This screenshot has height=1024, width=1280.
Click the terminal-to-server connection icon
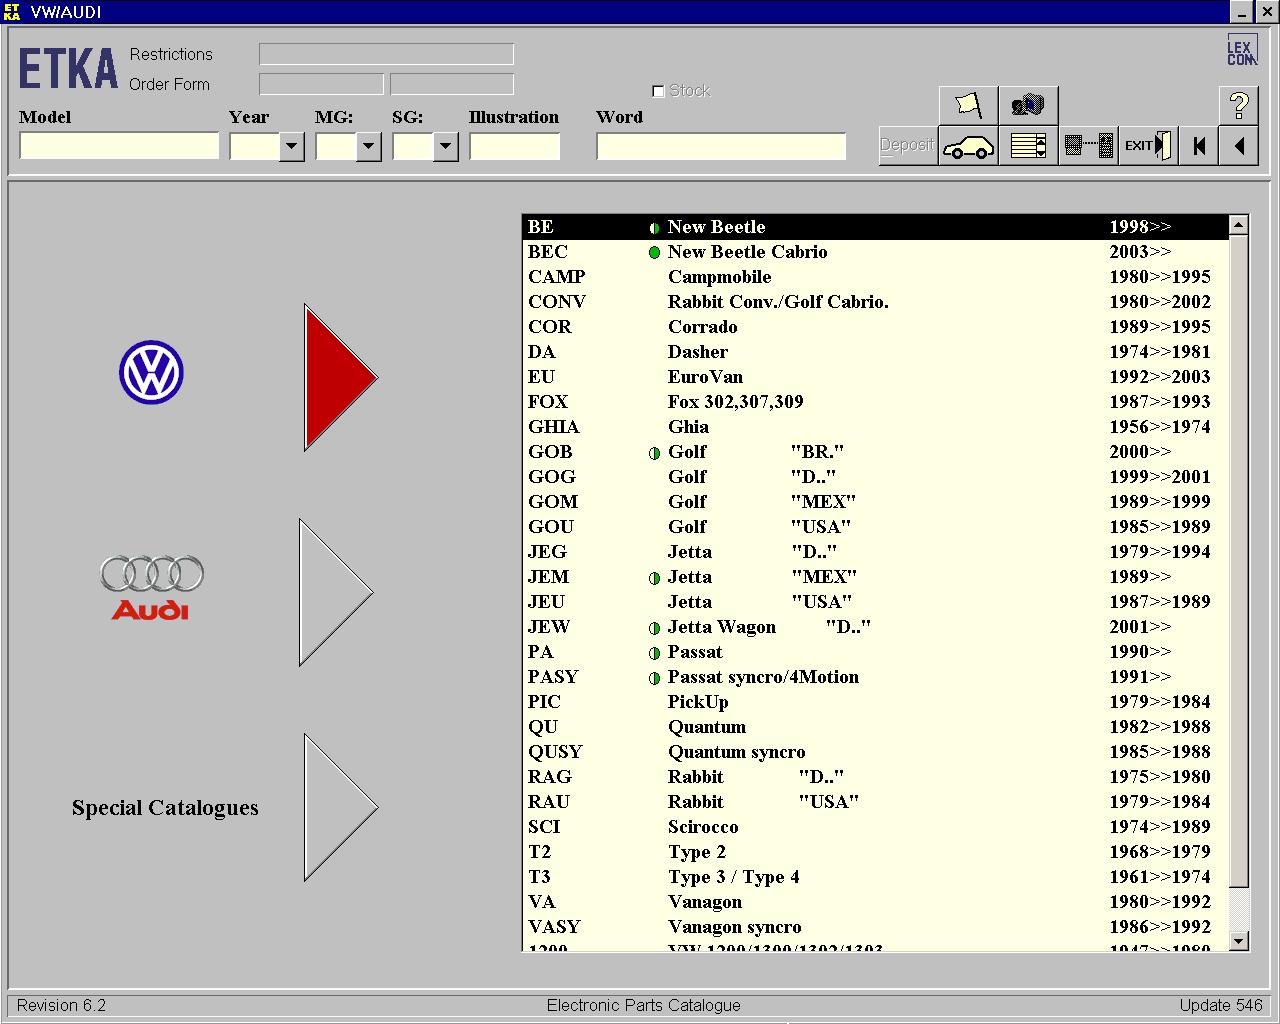[1088, 146]
